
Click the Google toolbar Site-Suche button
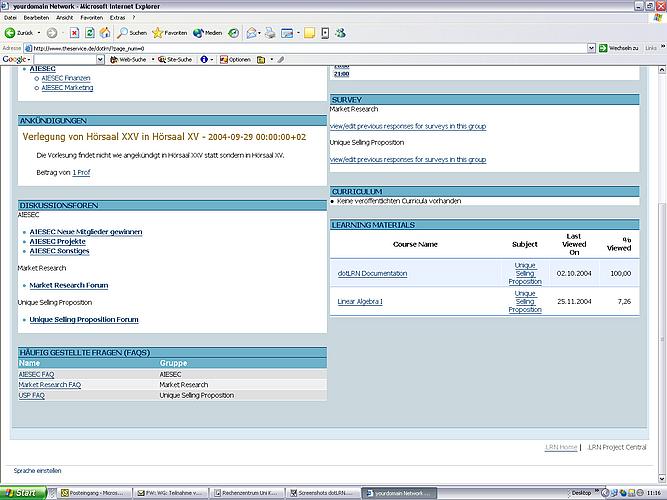tap(175, 60)
